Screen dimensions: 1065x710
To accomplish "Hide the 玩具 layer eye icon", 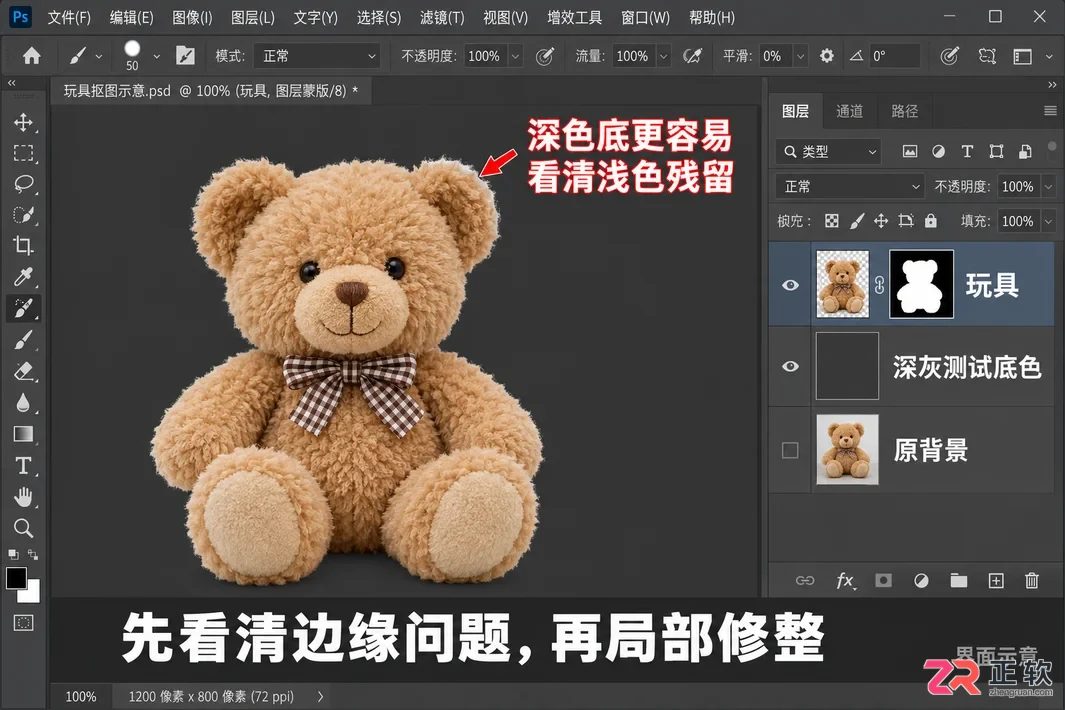I will tap(790, 285).
